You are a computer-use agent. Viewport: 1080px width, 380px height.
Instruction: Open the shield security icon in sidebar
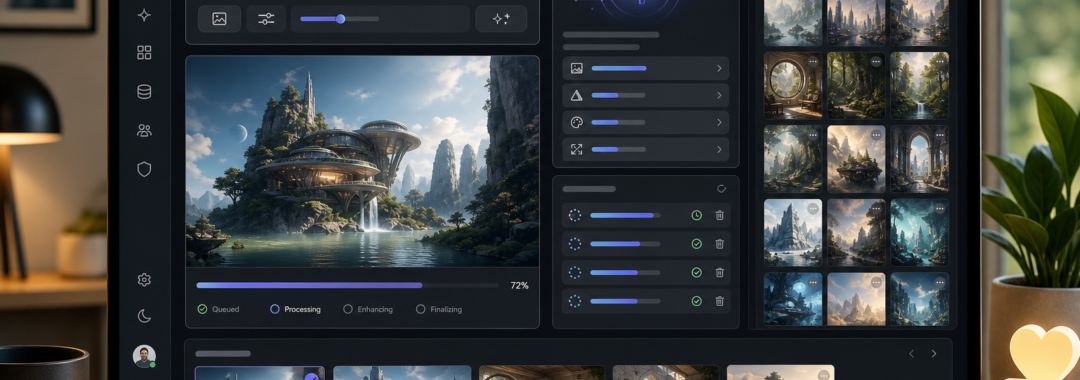coord(144,169)
